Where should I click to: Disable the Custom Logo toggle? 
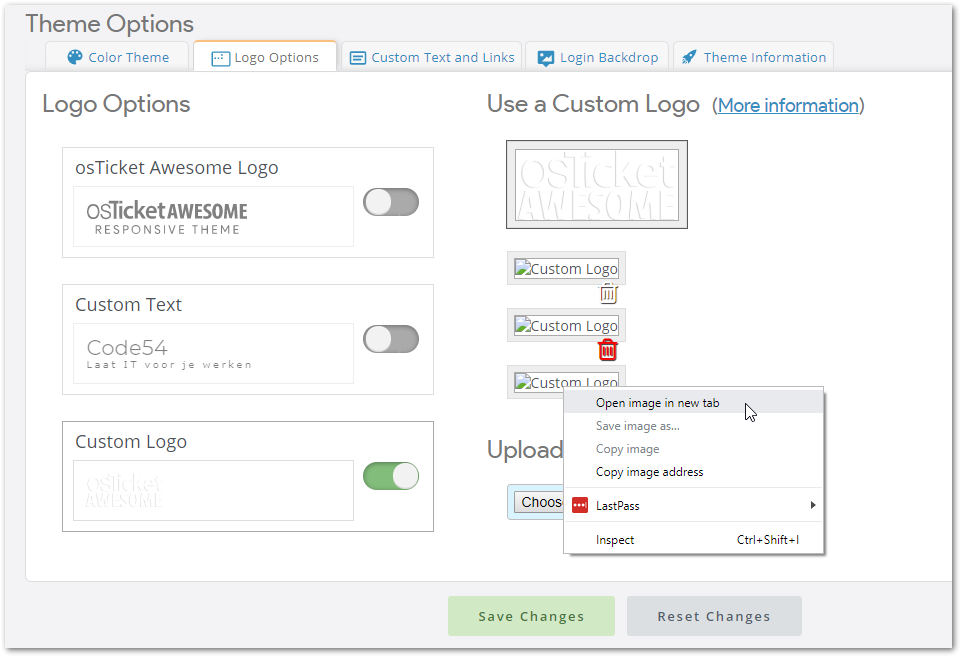tap(390, 476)
